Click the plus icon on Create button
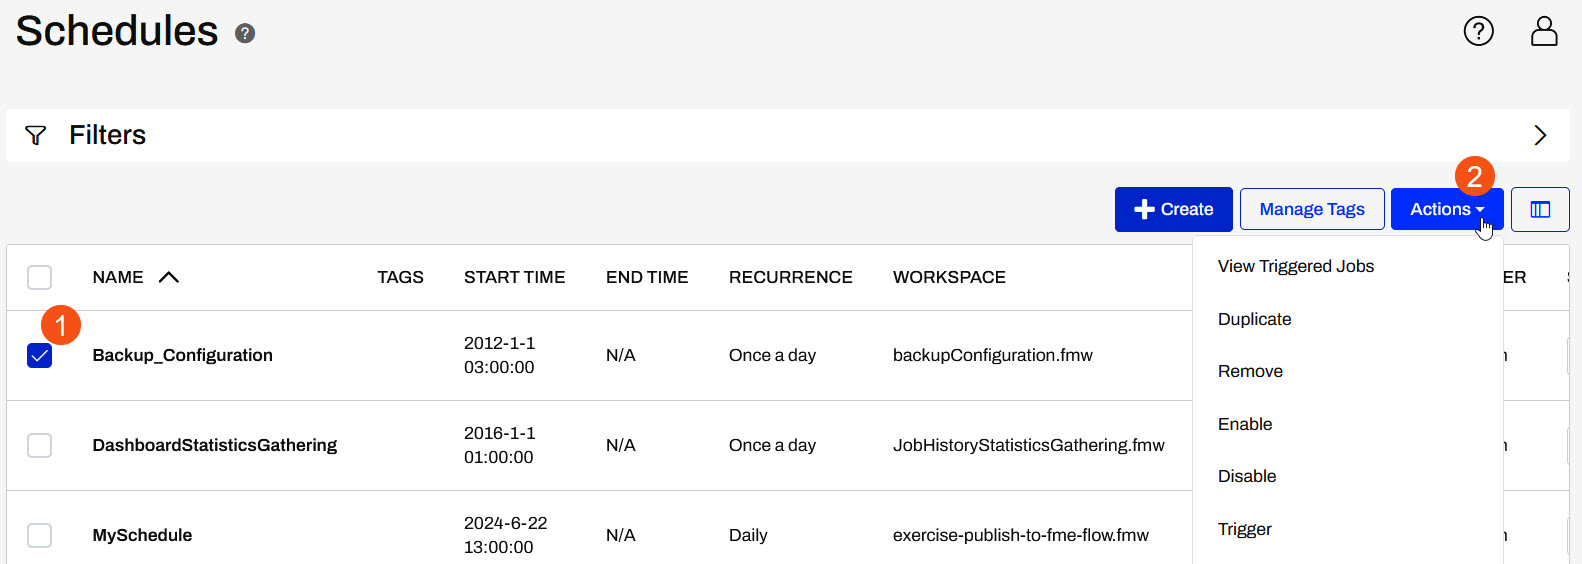This screenshot has width=1582, height=564. (1145, 209)
